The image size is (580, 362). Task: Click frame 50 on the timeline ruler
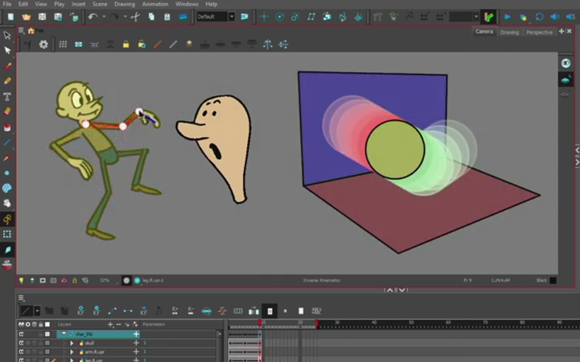tap(411, 323)
